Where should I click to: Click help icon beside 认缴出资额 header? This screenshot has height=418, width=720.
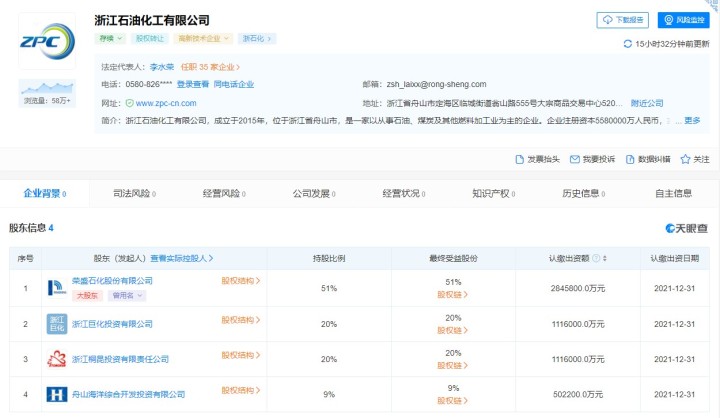pyautogui.click(x=596, y=259)
